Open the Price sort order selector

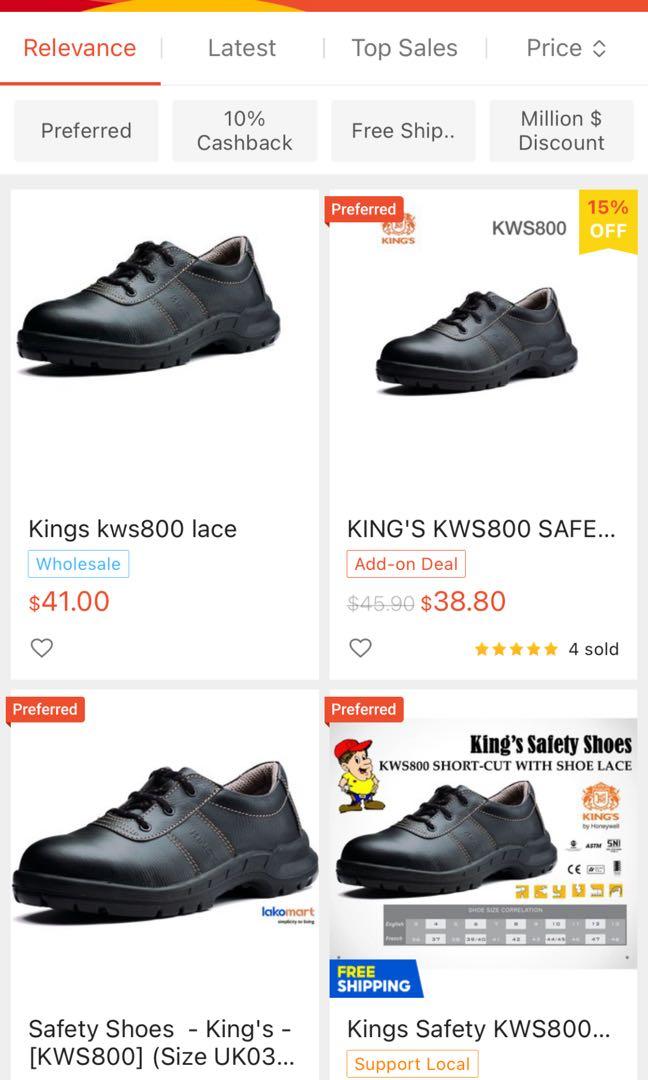pos(567,47)
